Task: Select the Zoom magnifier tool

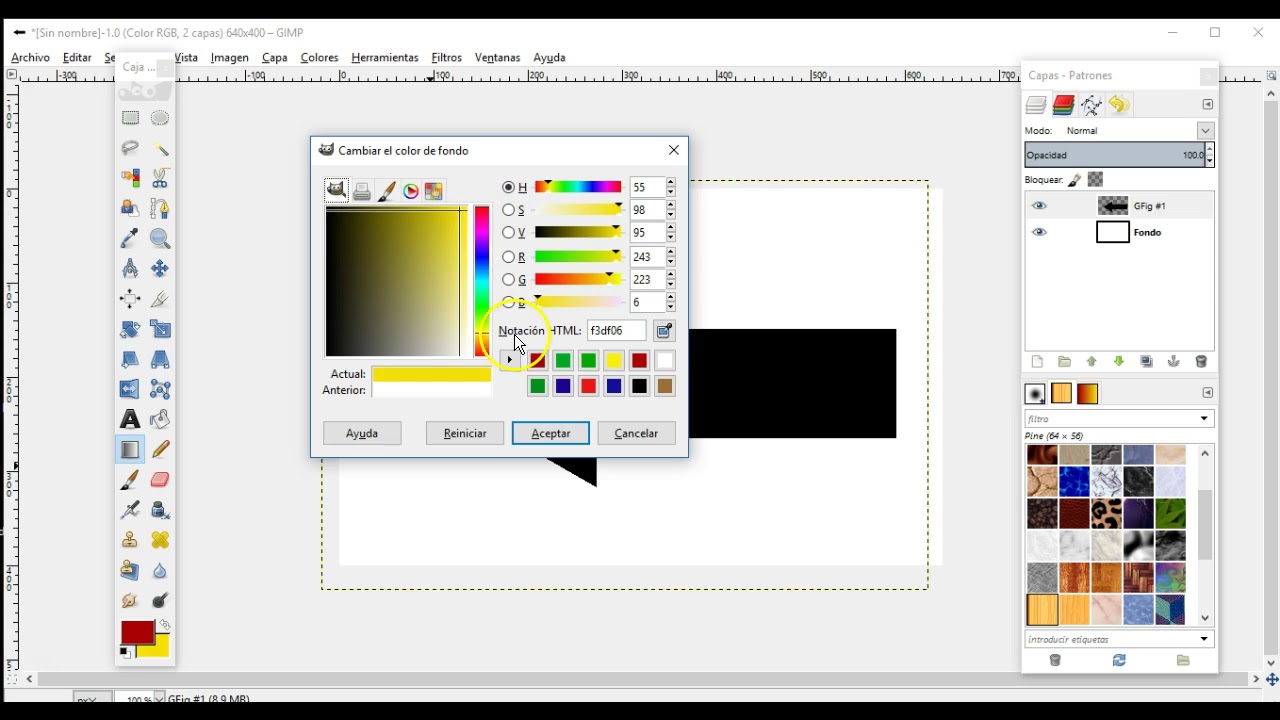Action: point(160,238)
